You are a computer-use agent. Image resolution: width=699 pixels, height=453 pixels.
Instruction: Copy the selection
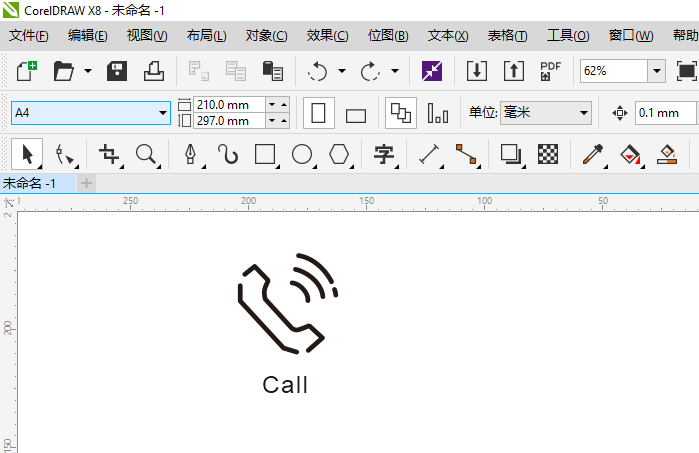pos(236,71)
